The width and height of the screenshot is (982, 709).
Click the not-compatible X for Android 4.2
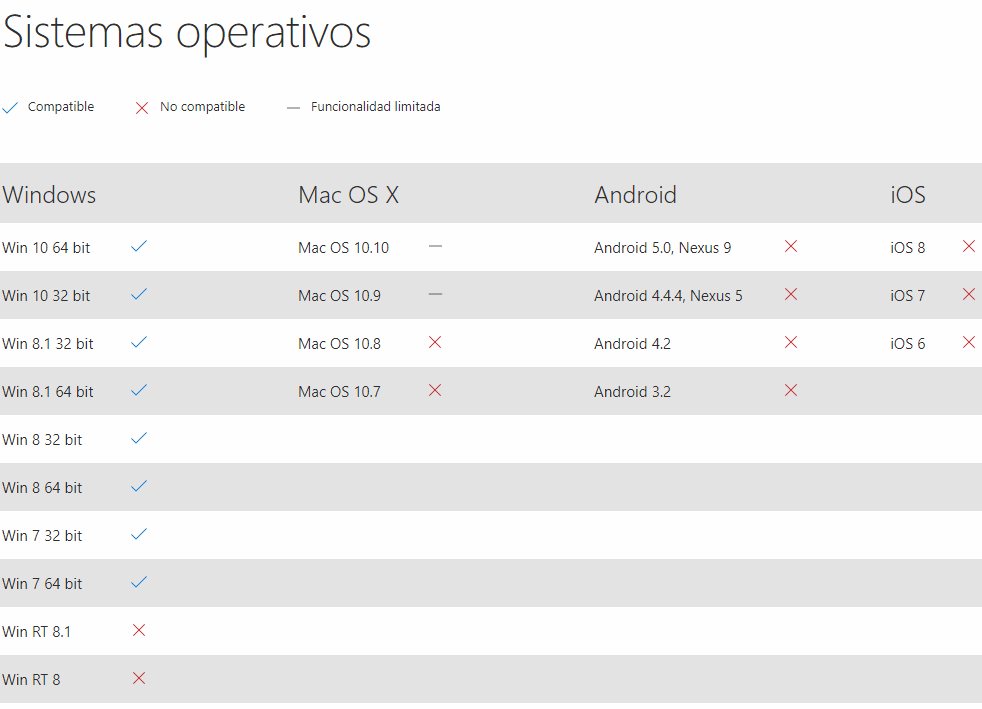tap(791, 342)
